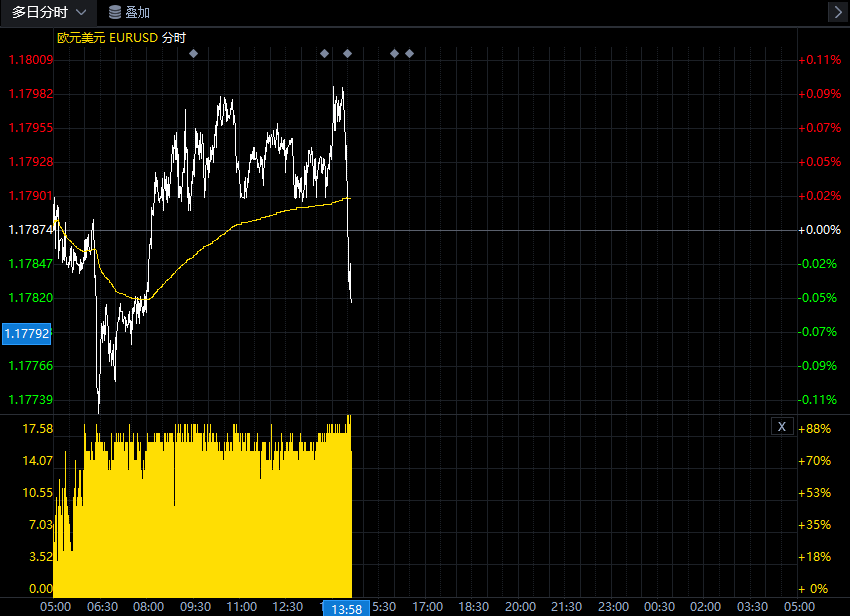Click the 分时 label beside EURUSD
This screenshot has width=850, height=616.
coord(173,38)
